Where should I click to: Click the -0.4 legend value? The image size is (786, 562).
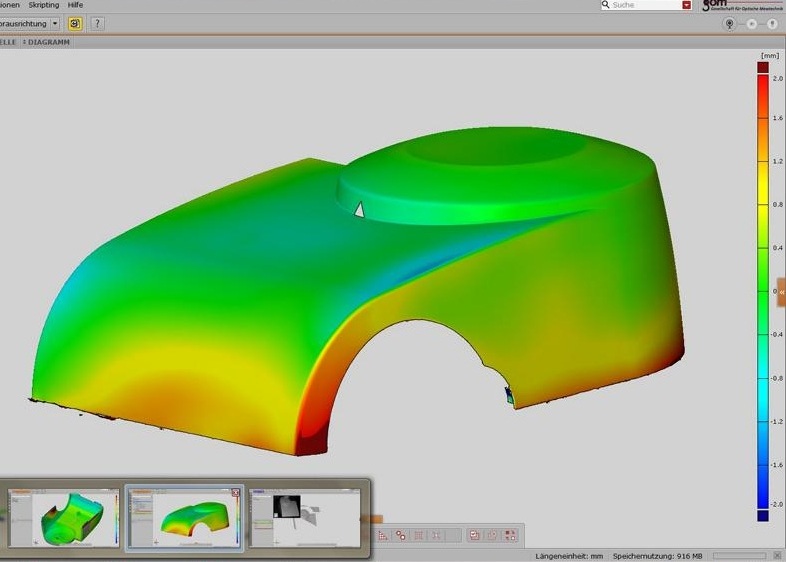click(776, 334)
